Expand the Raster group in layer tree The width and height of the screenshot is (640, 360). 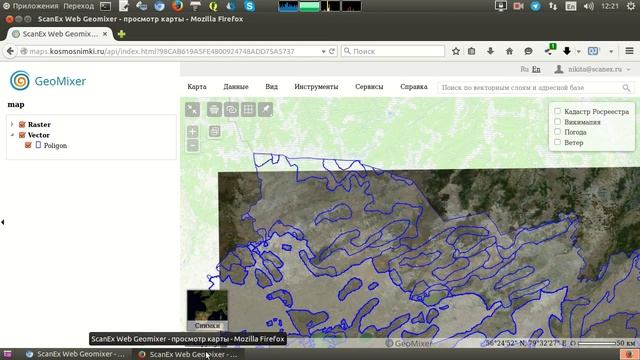(12, 124)
